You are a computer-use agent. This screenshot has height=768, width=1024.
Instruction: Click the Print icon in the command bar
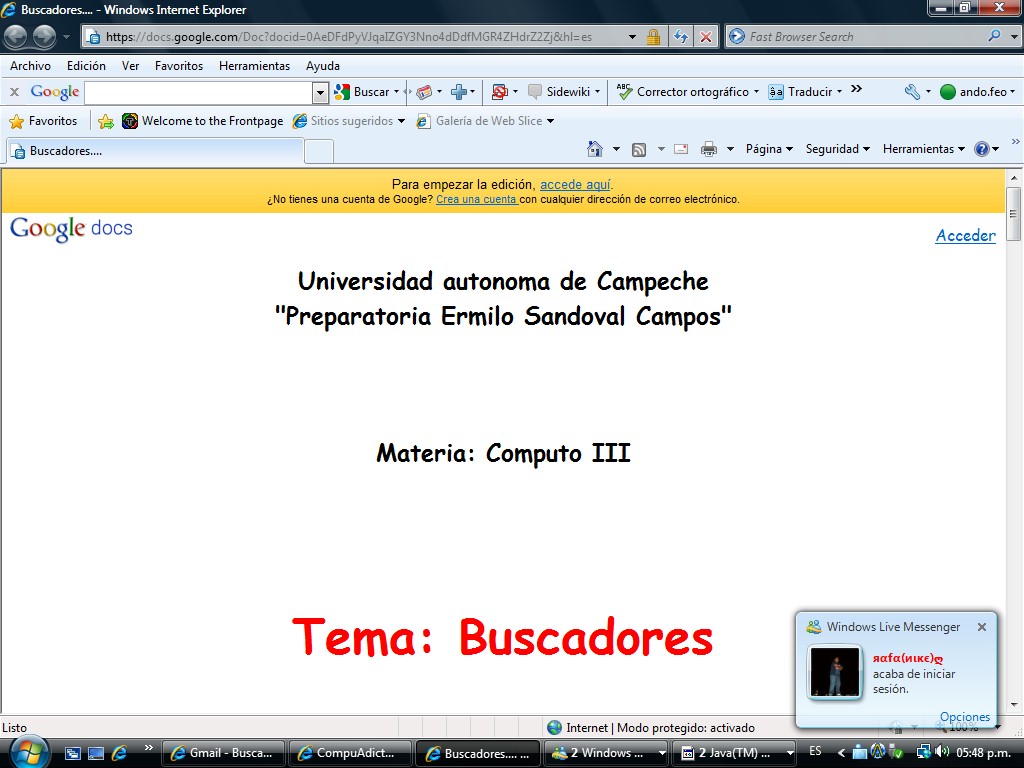click(x=709, y=149)
